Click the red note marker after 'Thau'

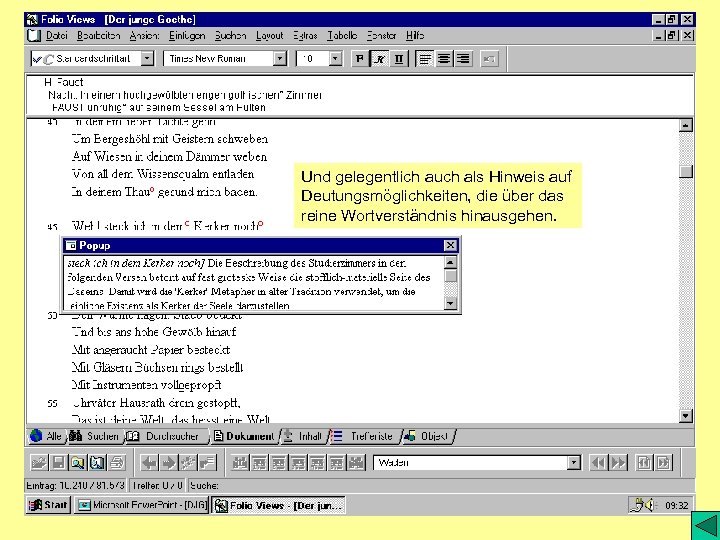pos(152,189)
